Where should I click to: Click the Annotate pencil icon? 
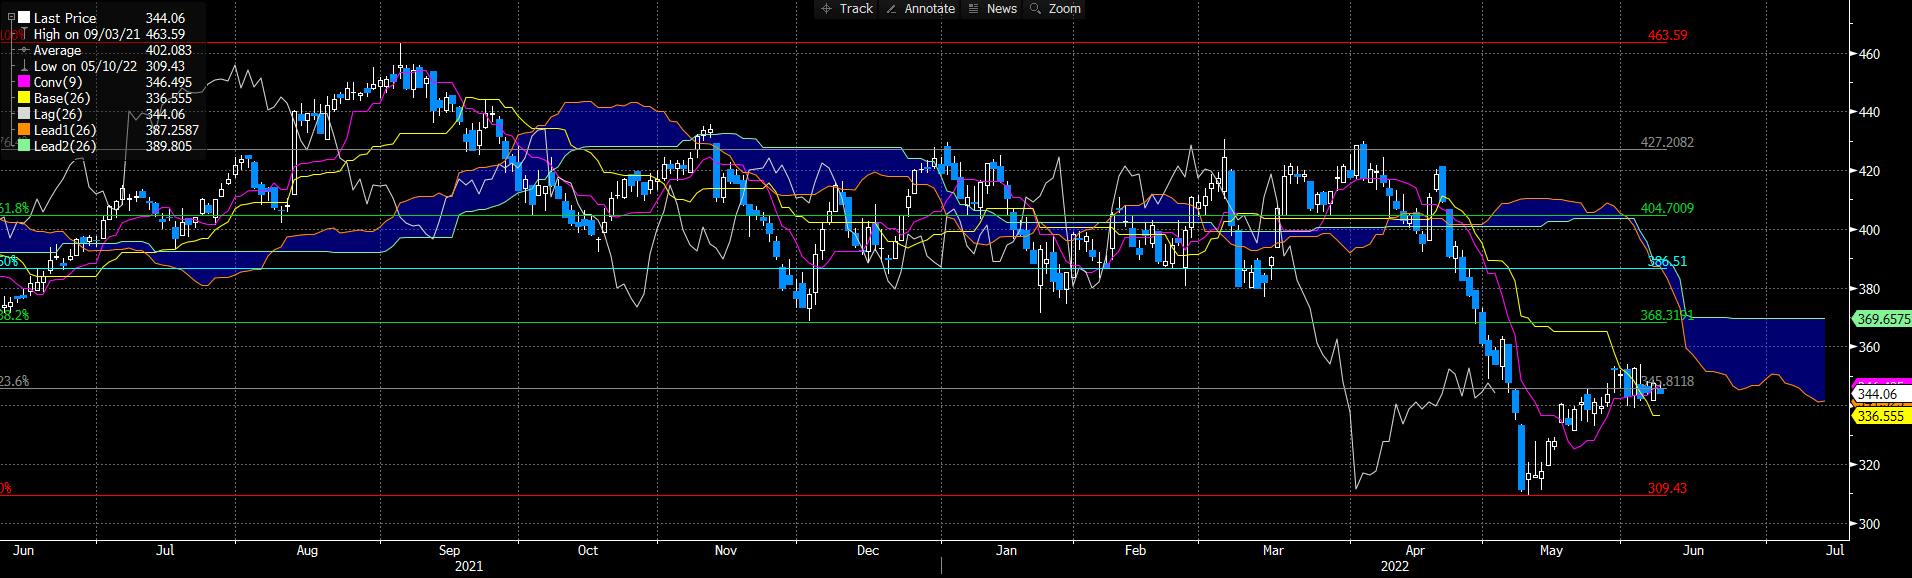point(891,9)
